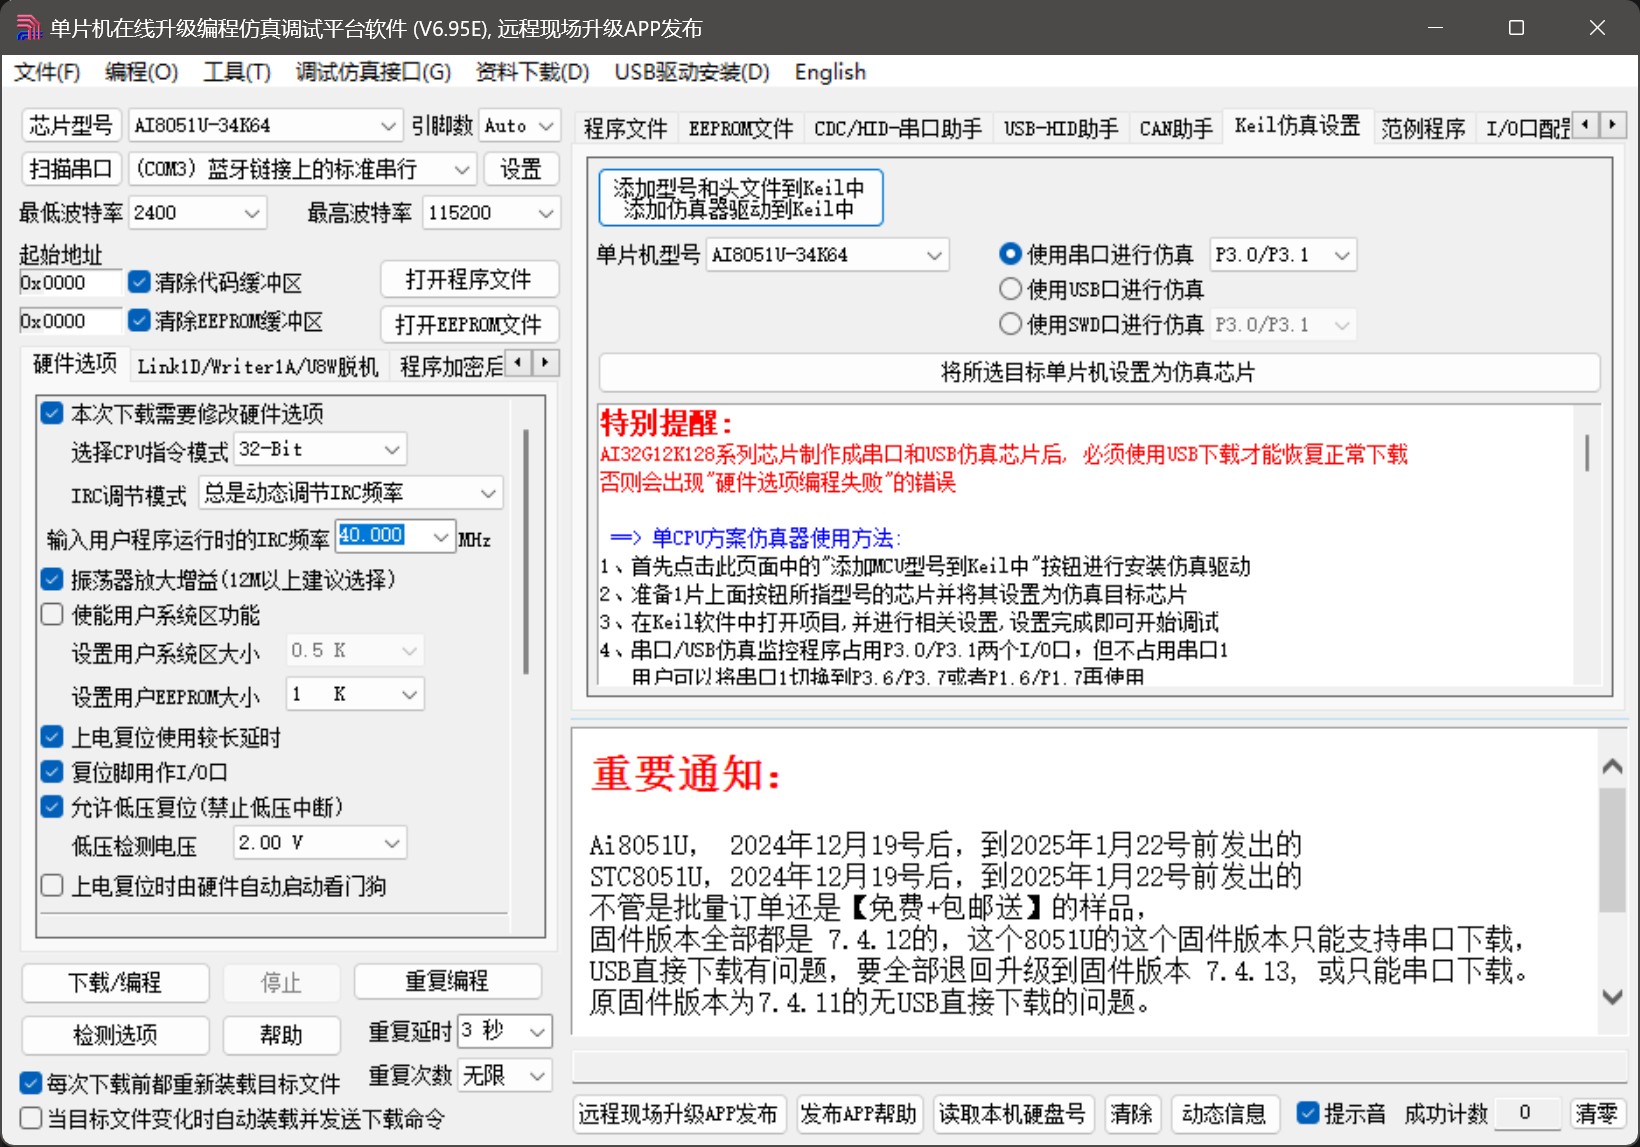Toggle 复位脚用作I/O口 checkbox
This screenshot has width=1640, height=1147.
point(52,772)
